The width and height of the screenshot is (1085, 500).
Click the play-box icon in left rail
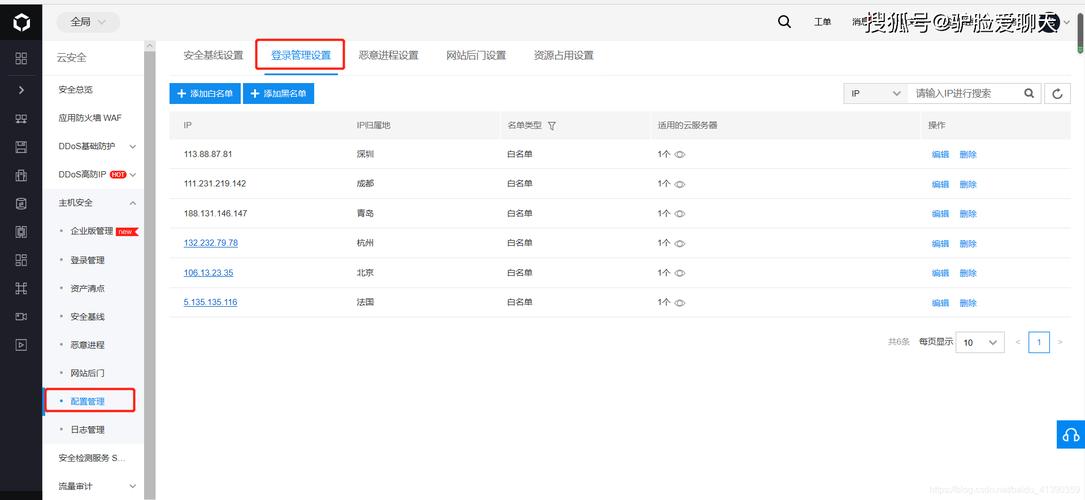[21, 345]
